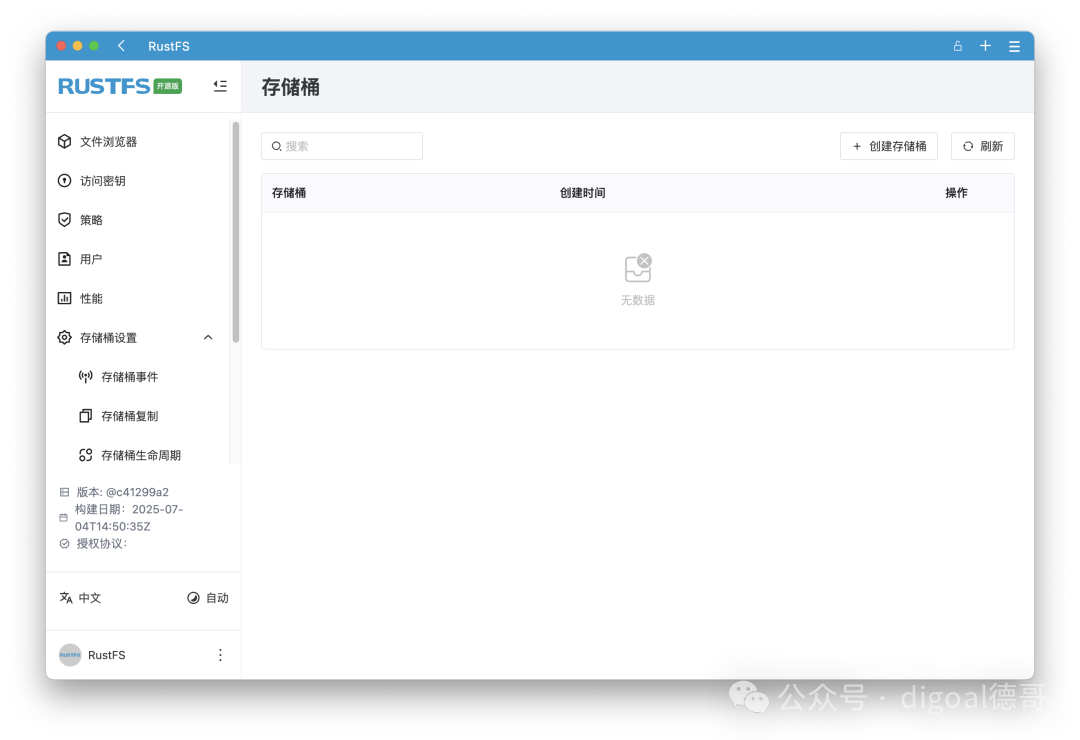Collapse the sidebar with the fold icon
The height and width of the screenshot is (740, 1080).
(220, 86)
